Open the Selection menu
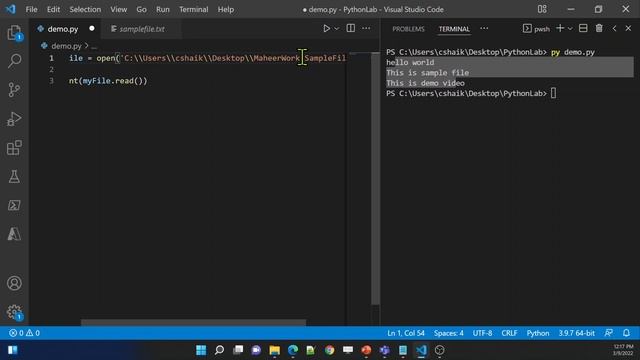The width and height of the screenshot is (640, 360). (x=85, y=9)
